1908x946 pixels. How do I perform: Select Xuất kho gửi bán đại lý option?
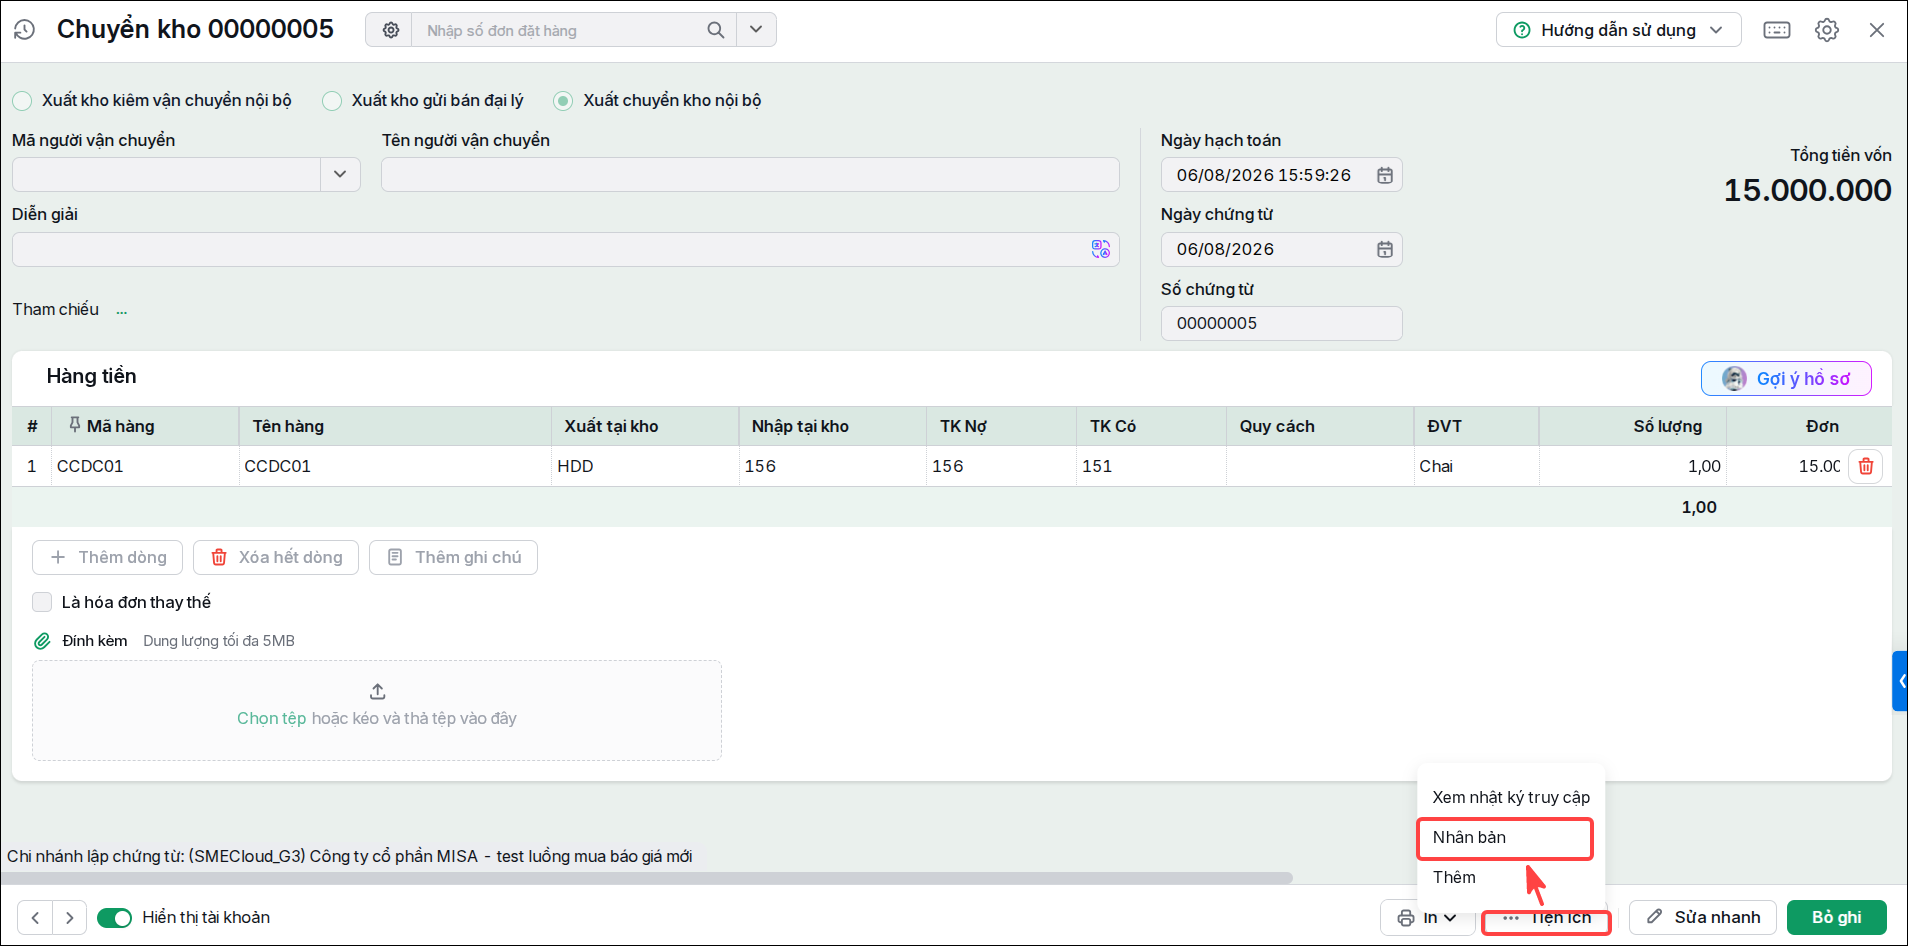pyautogui.click(x=332, y=100)
